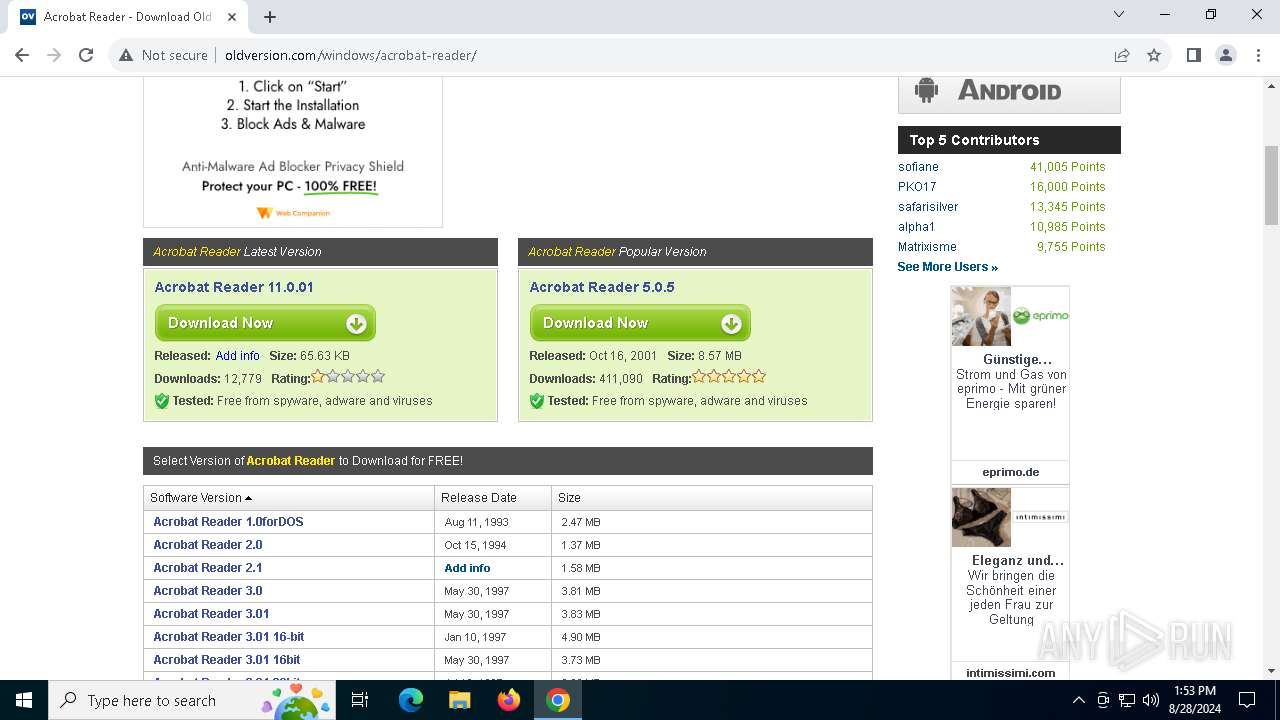This screenshot has height=720, width=1280.
Task: View contributor safarisilver's profile
Action: 928,207
